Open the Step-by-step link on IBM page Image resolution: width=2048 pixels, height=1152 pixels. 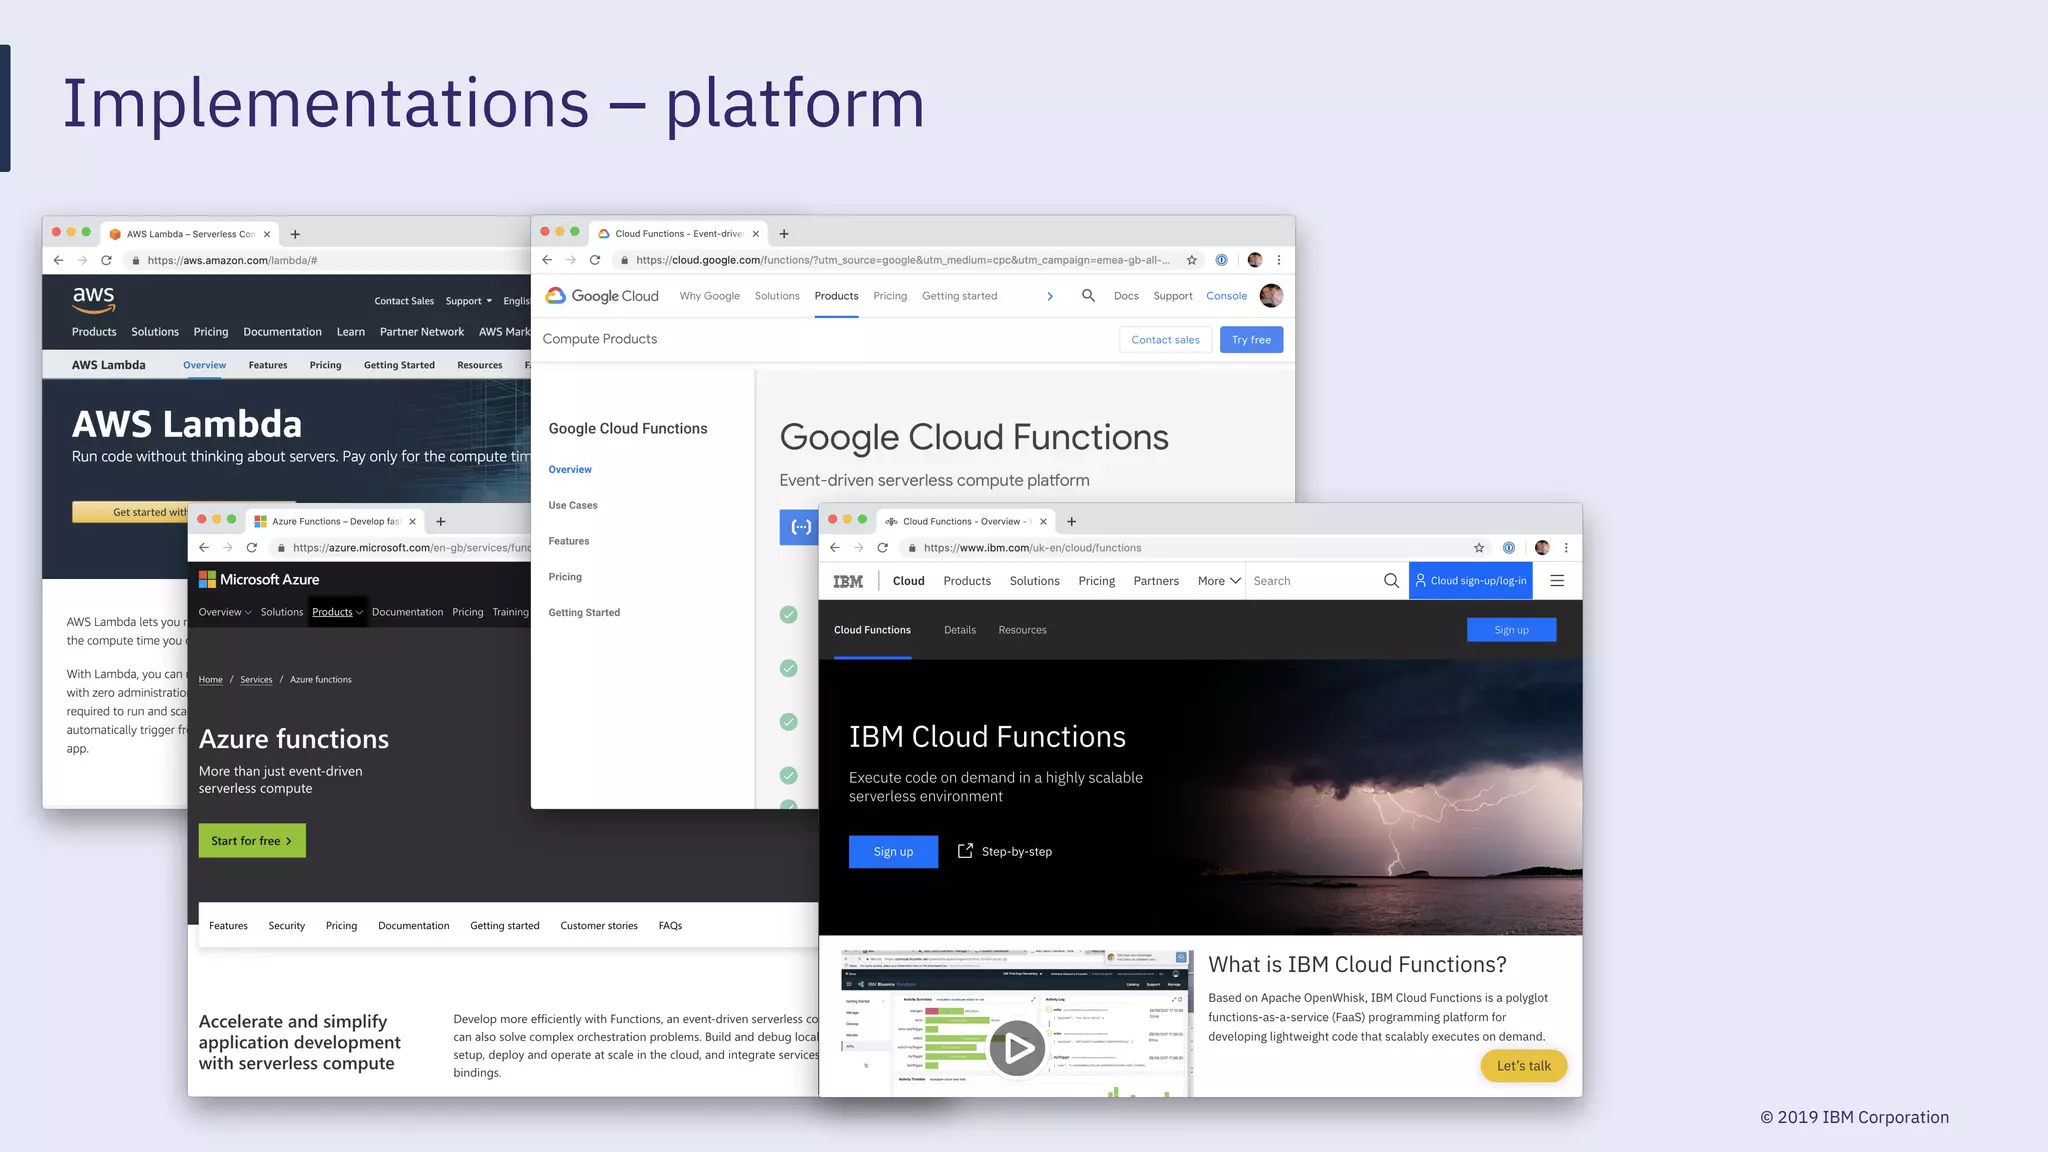(x=1005, y=852)
